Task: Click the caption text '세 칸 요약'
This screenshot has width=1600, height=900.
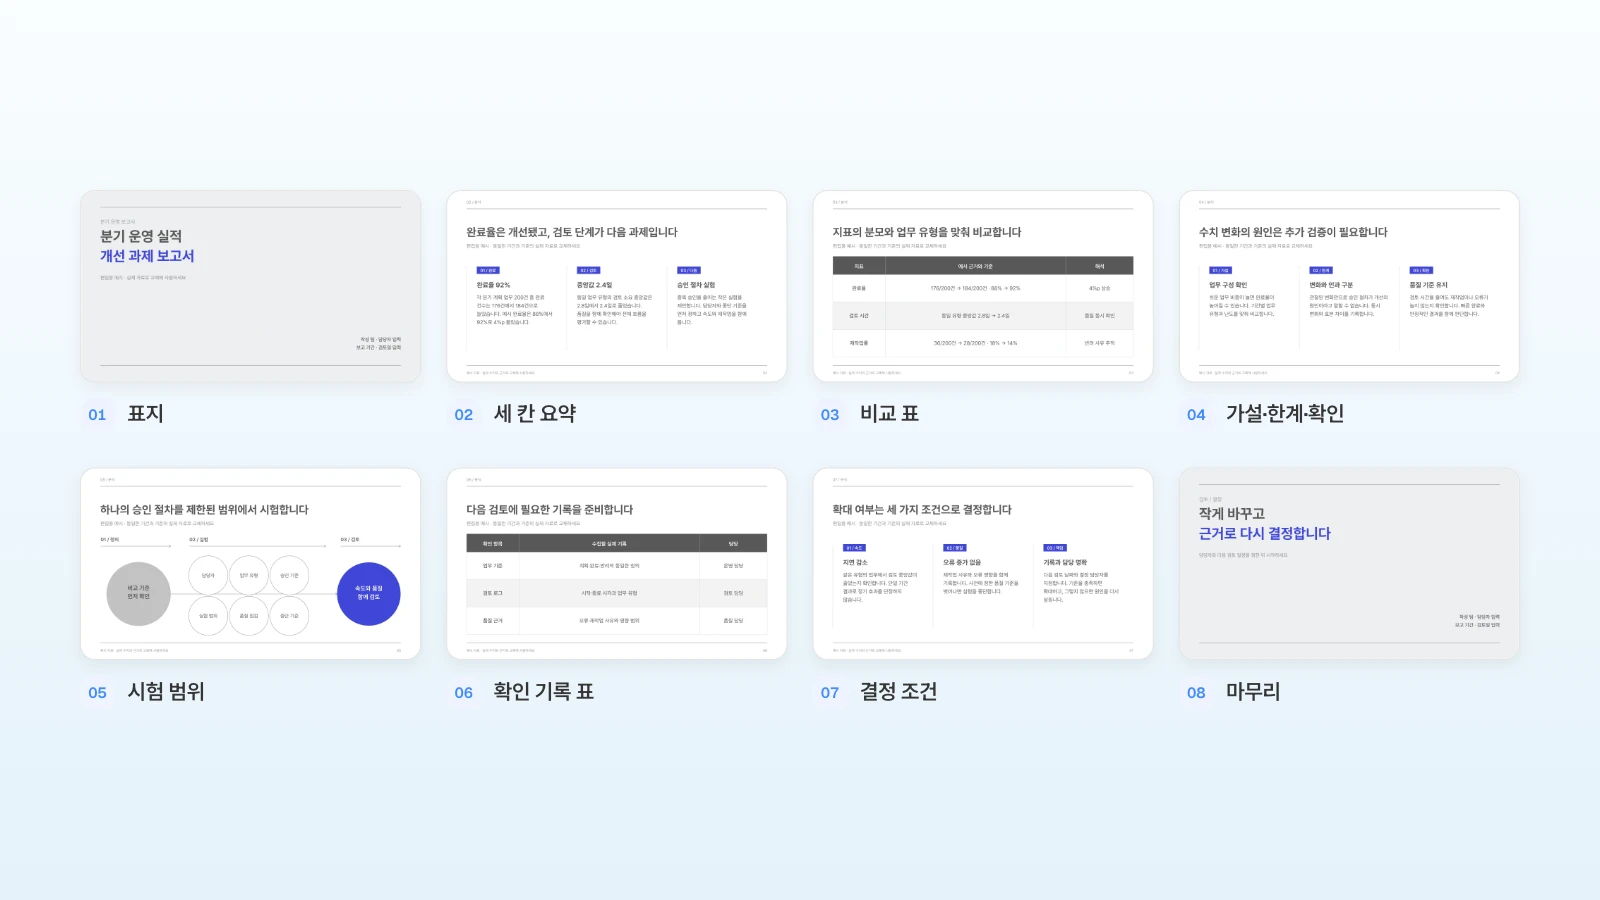Action: 535,414
